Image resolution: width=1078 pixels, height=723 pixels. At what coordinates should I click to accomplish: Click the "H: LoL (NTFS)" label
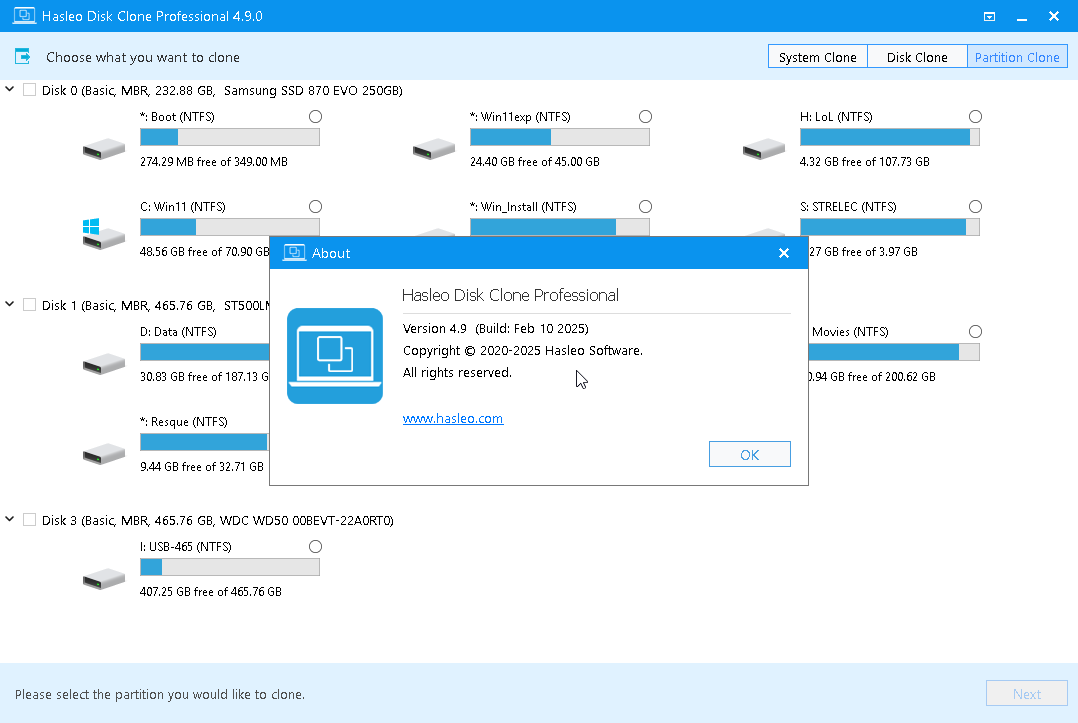pyautogui.click(x=836, y=117)
